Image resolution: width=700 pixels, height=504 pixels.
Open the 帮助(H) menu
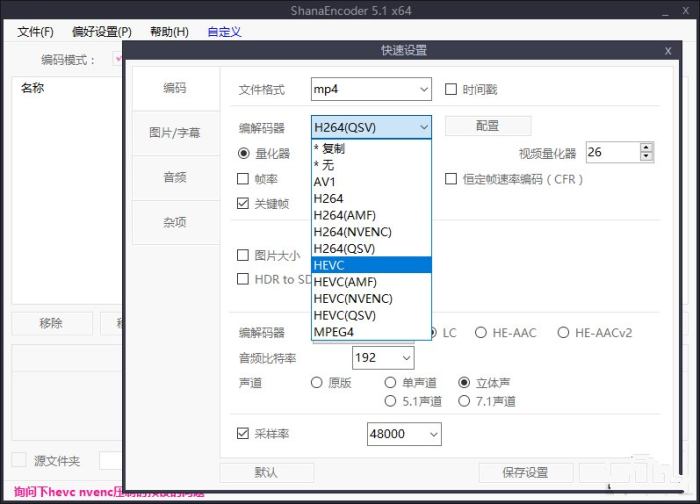(169, 32)
